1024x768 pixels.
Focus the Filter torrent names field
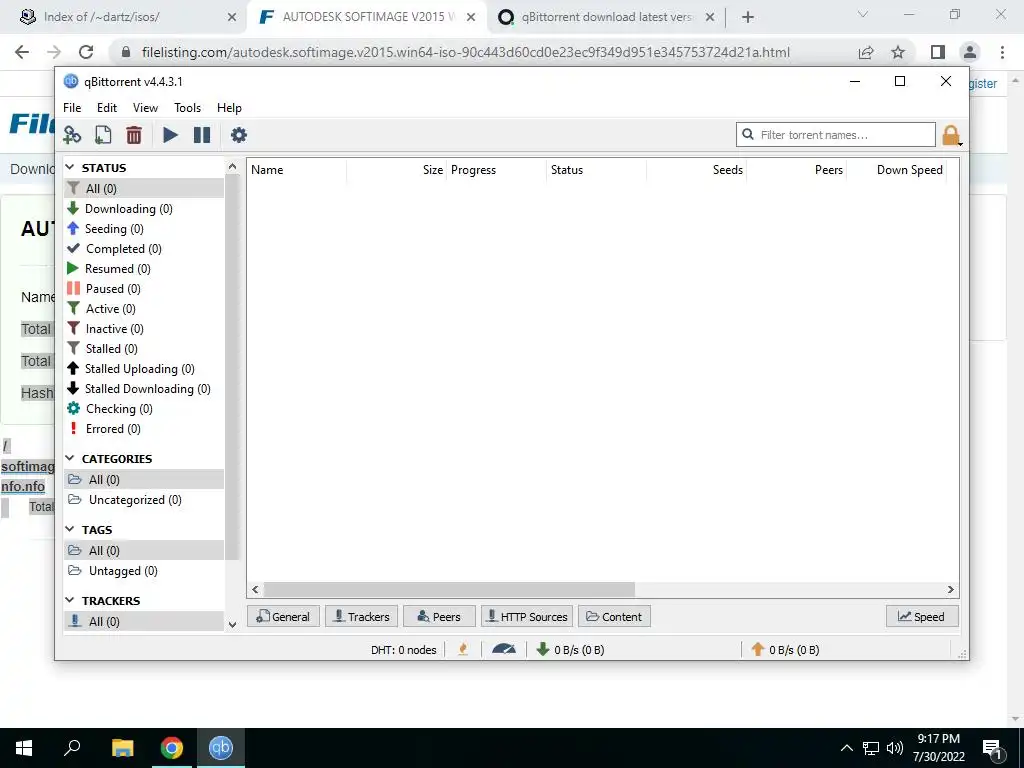836,135
